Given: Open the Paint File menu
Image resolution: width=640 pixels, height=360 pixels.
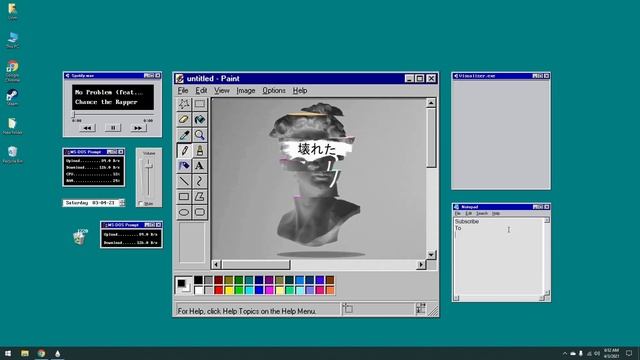Looking at the screenshot, I should tap(183, 91).
